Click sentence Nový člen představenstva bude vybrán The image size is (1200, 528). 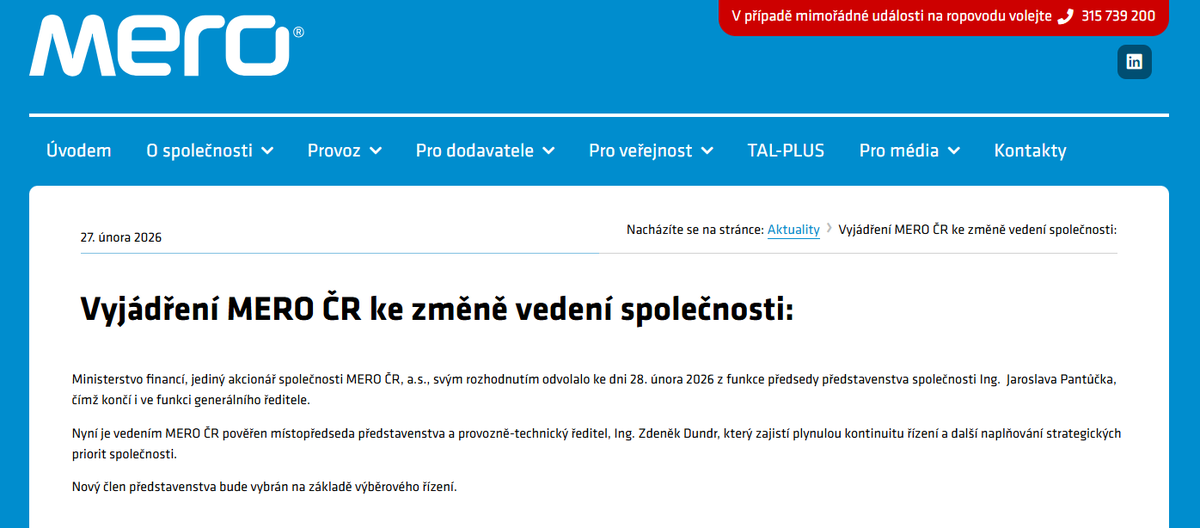pyautogui.click(x=264, y=487)
